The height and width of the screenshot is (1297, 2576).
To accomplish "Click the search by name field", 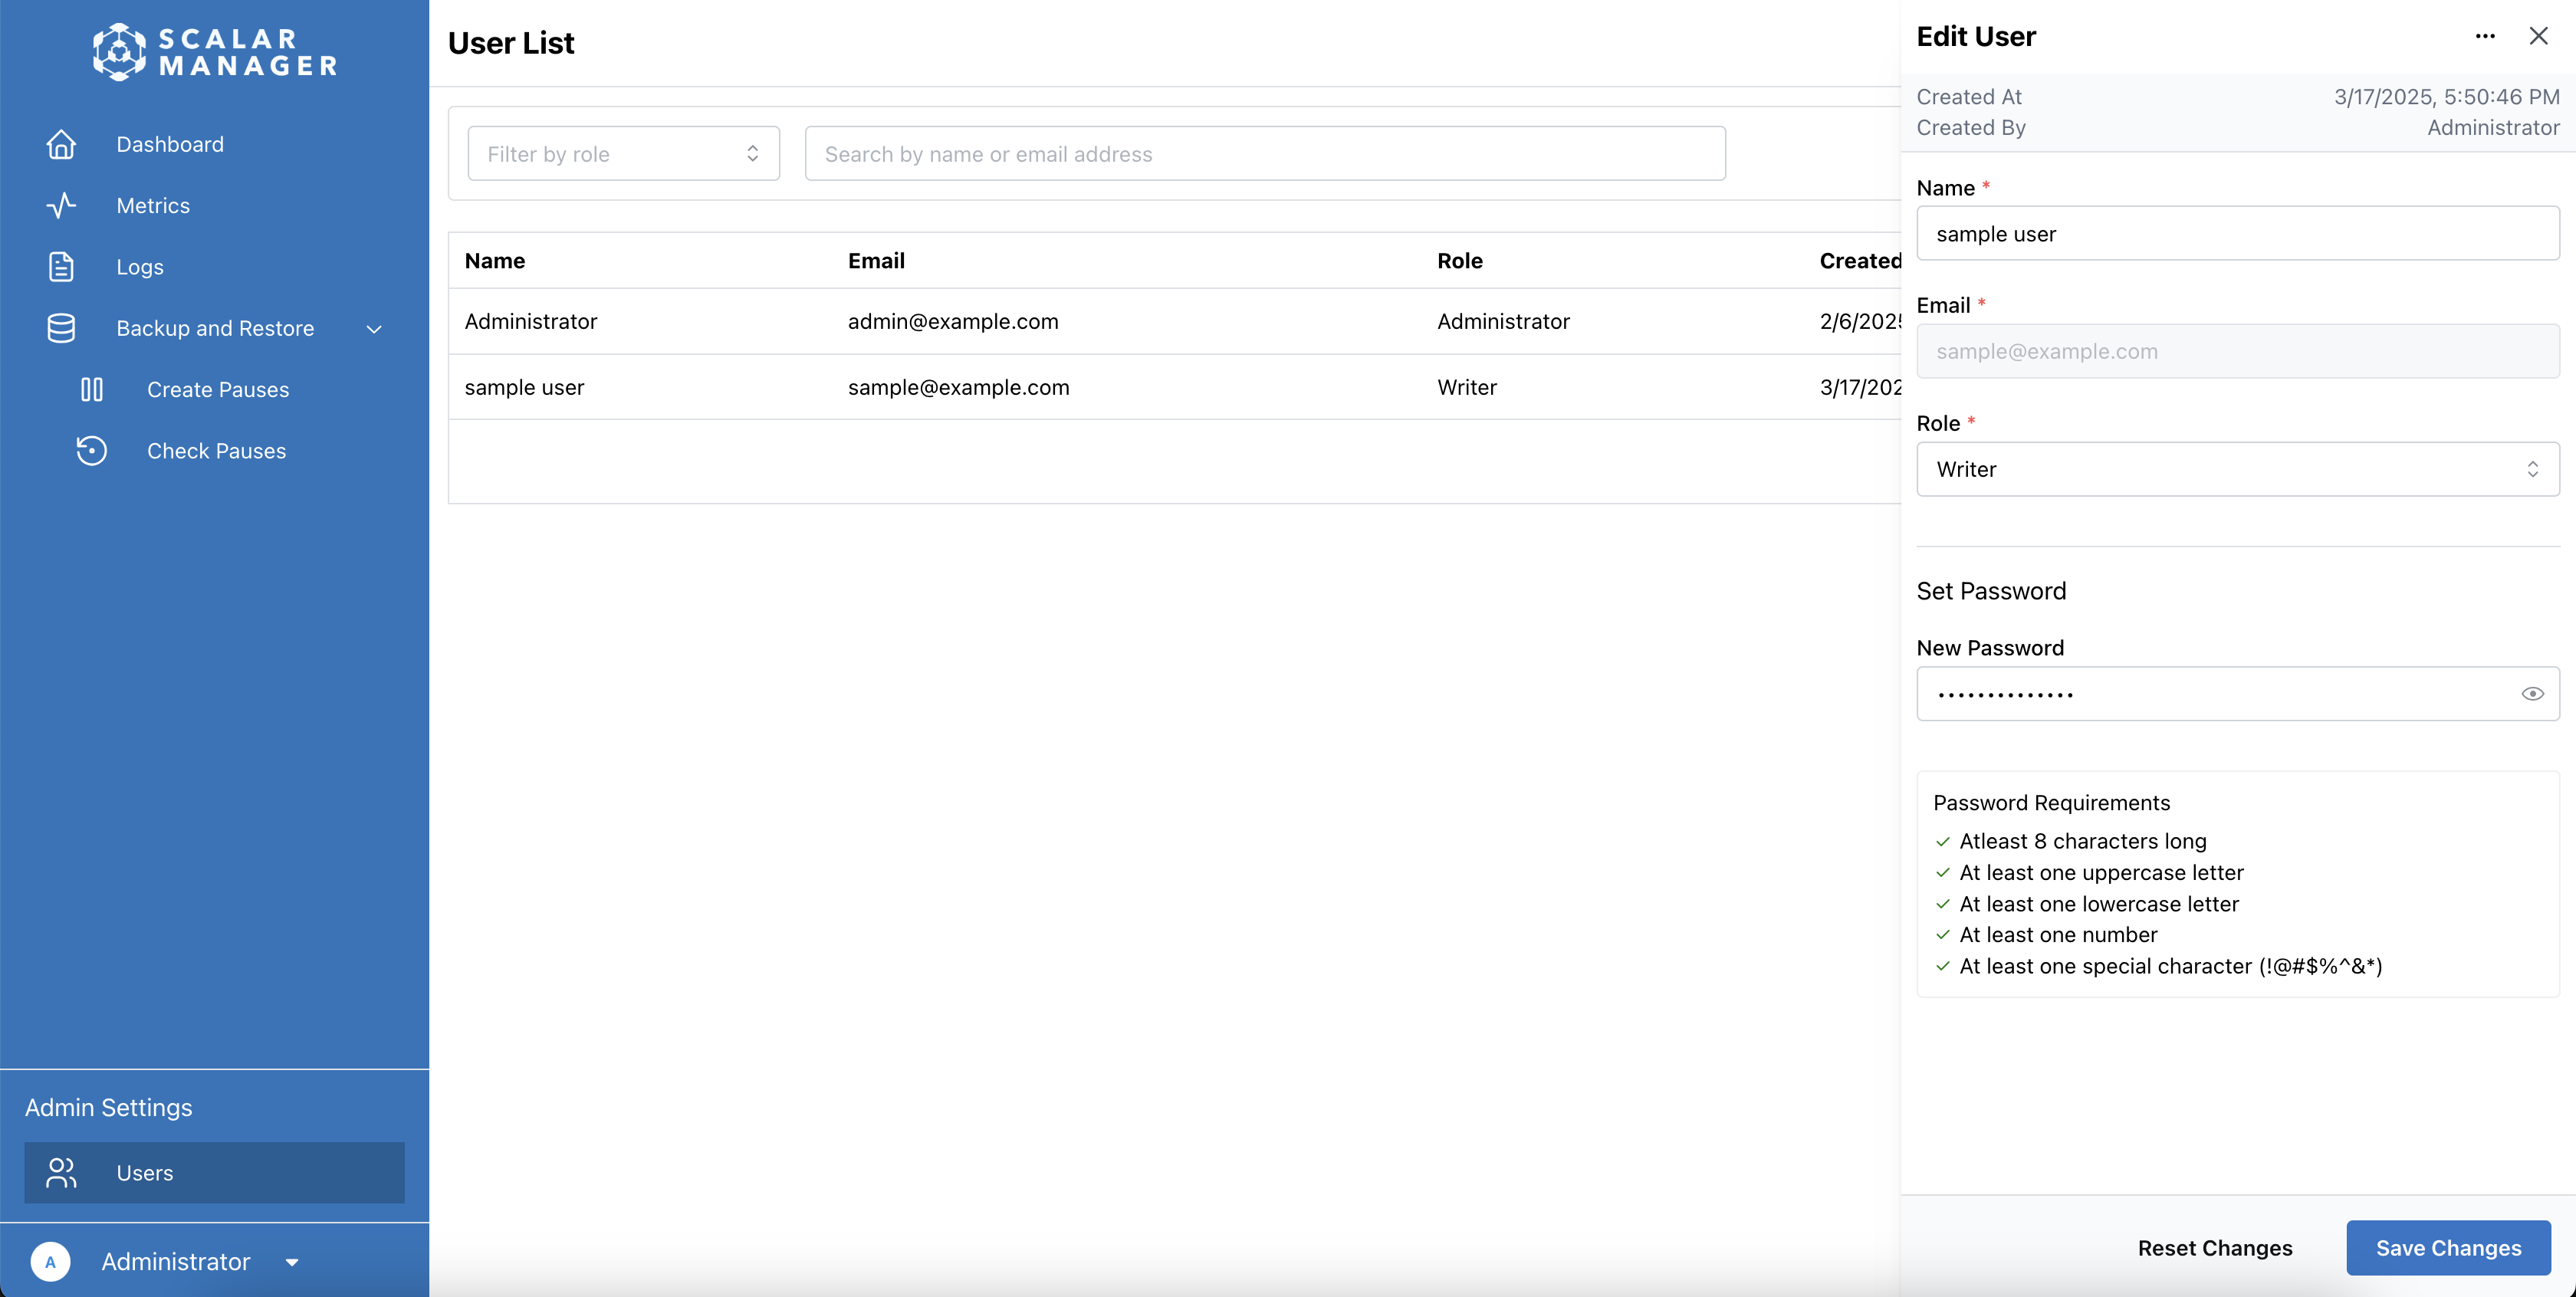I will [x=1264, y=153].
